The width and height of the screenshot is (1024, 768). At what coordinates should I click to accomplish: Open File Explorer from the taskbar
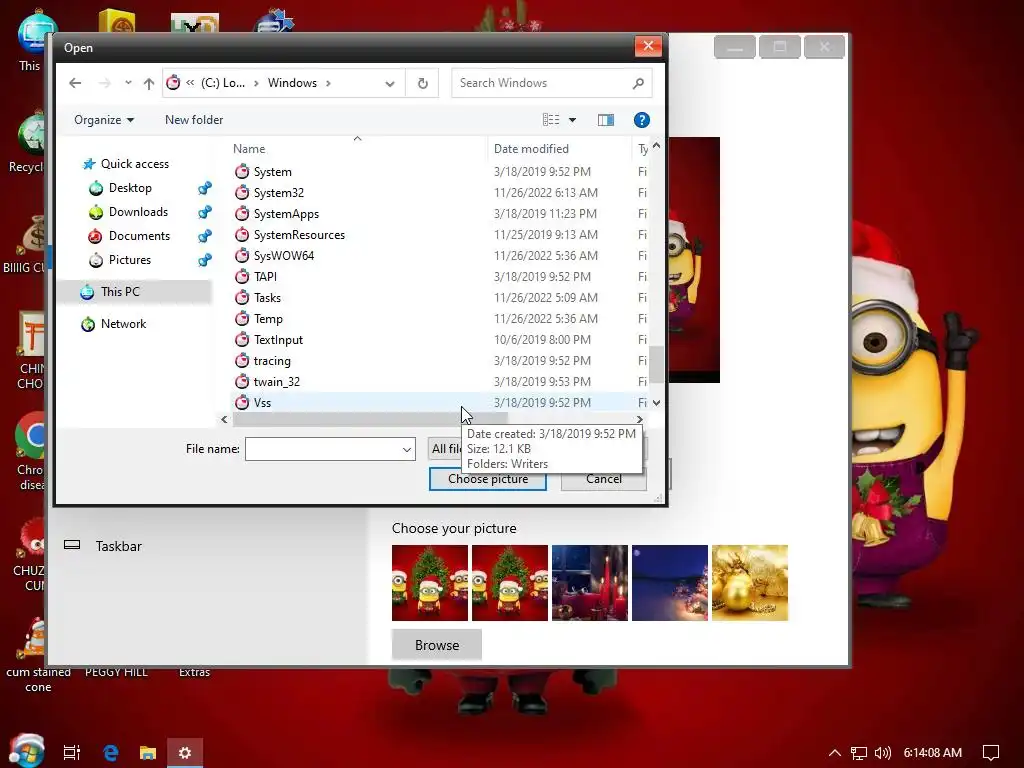click(x=148, y=753)
